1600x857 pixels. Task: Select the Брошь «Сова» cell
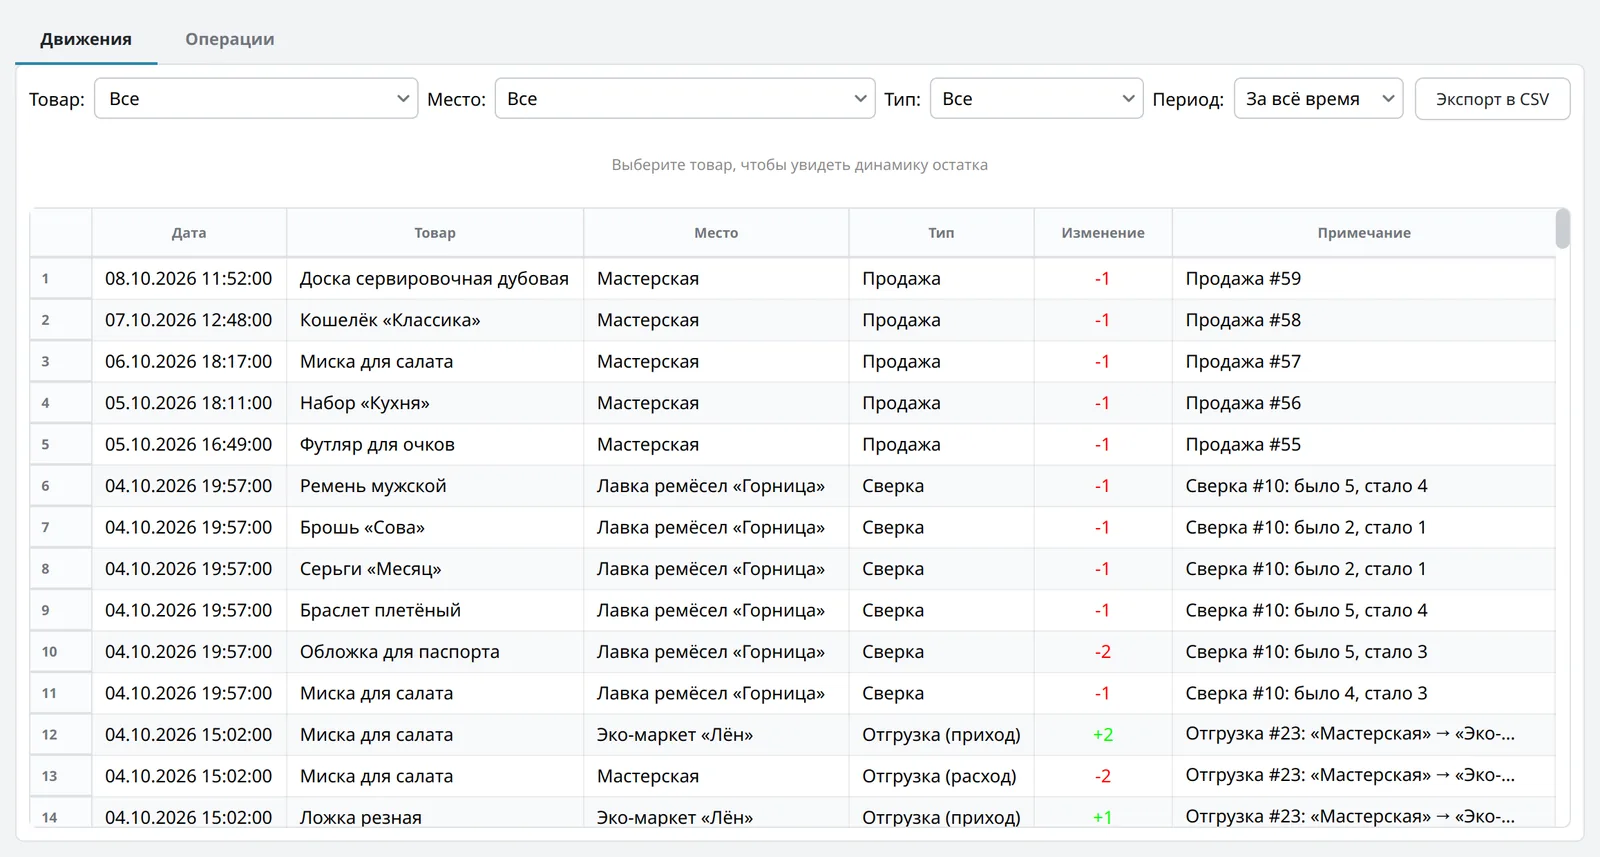pyautogui.click(x=435, y=528)
